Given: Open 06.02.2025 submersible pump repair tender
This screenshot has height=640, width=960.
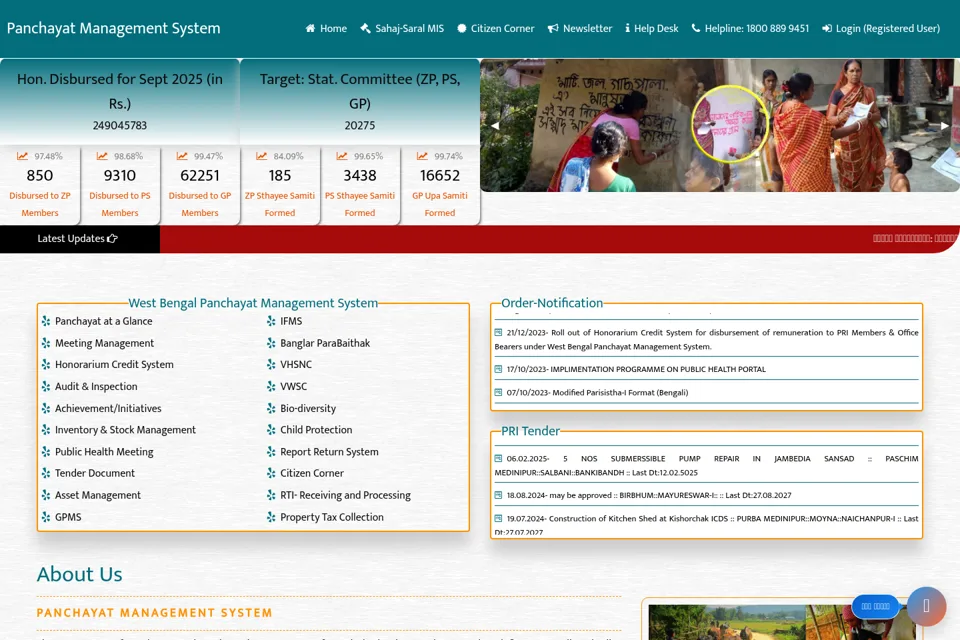Looking at the screenshot, I should point(707,465).
